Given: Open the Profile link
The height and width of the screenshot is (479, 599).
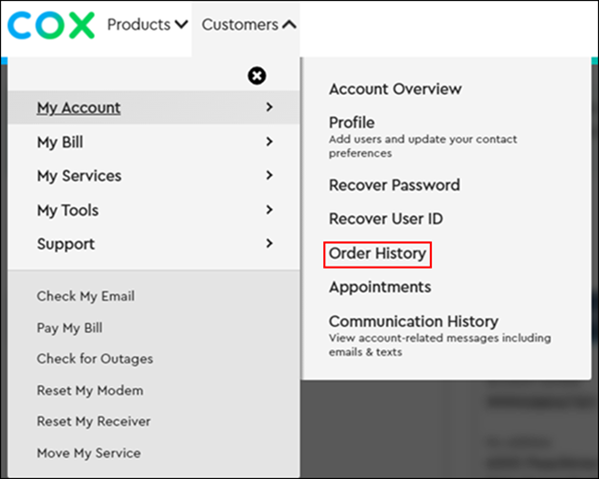Looking at the screenshot, I should tap(351, 123).
